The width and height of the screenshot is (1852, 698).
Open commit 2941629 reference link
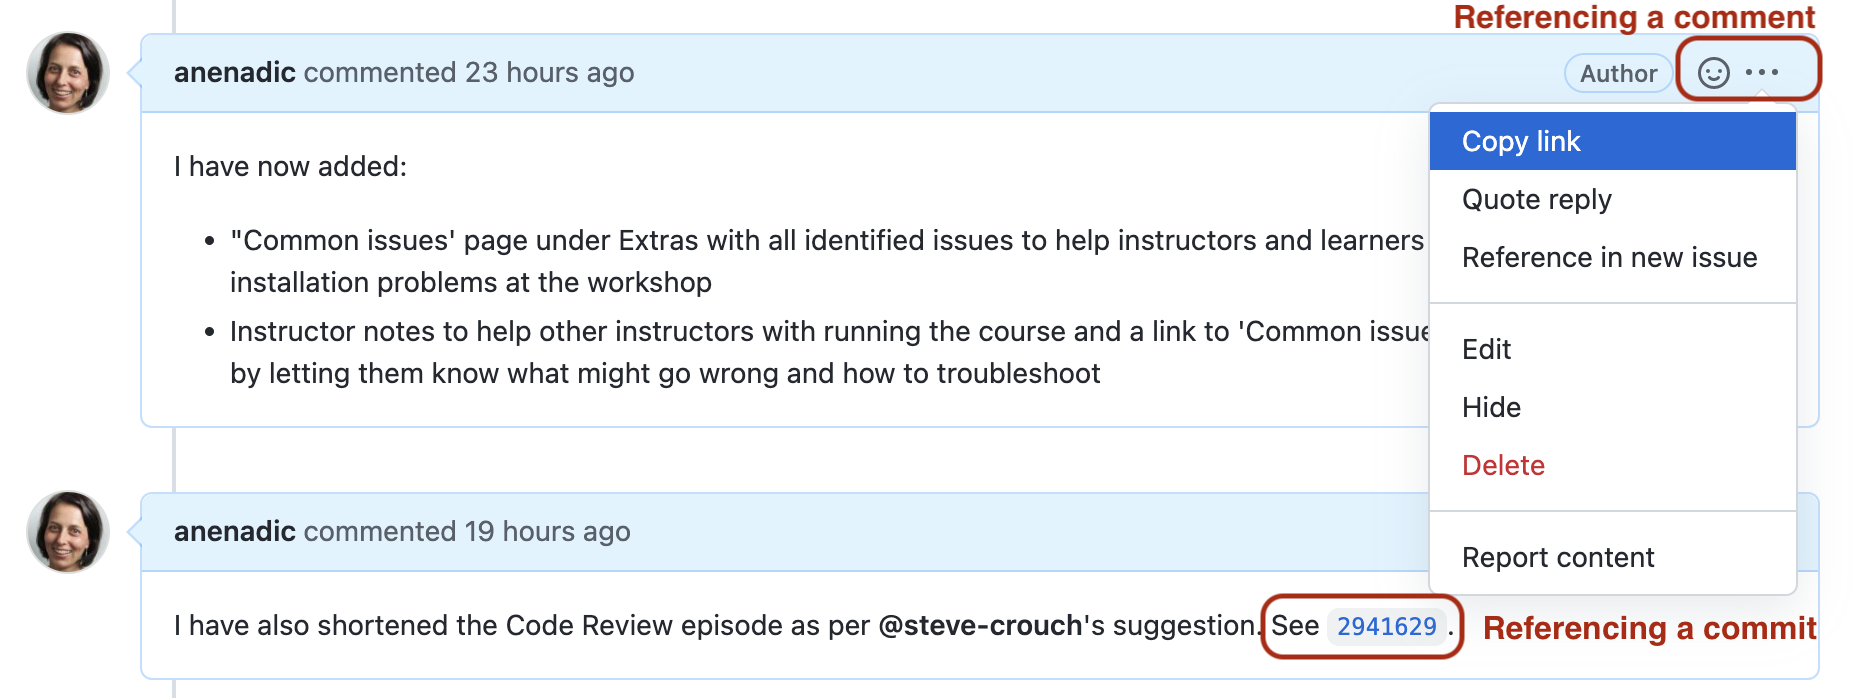point(1385,625)
